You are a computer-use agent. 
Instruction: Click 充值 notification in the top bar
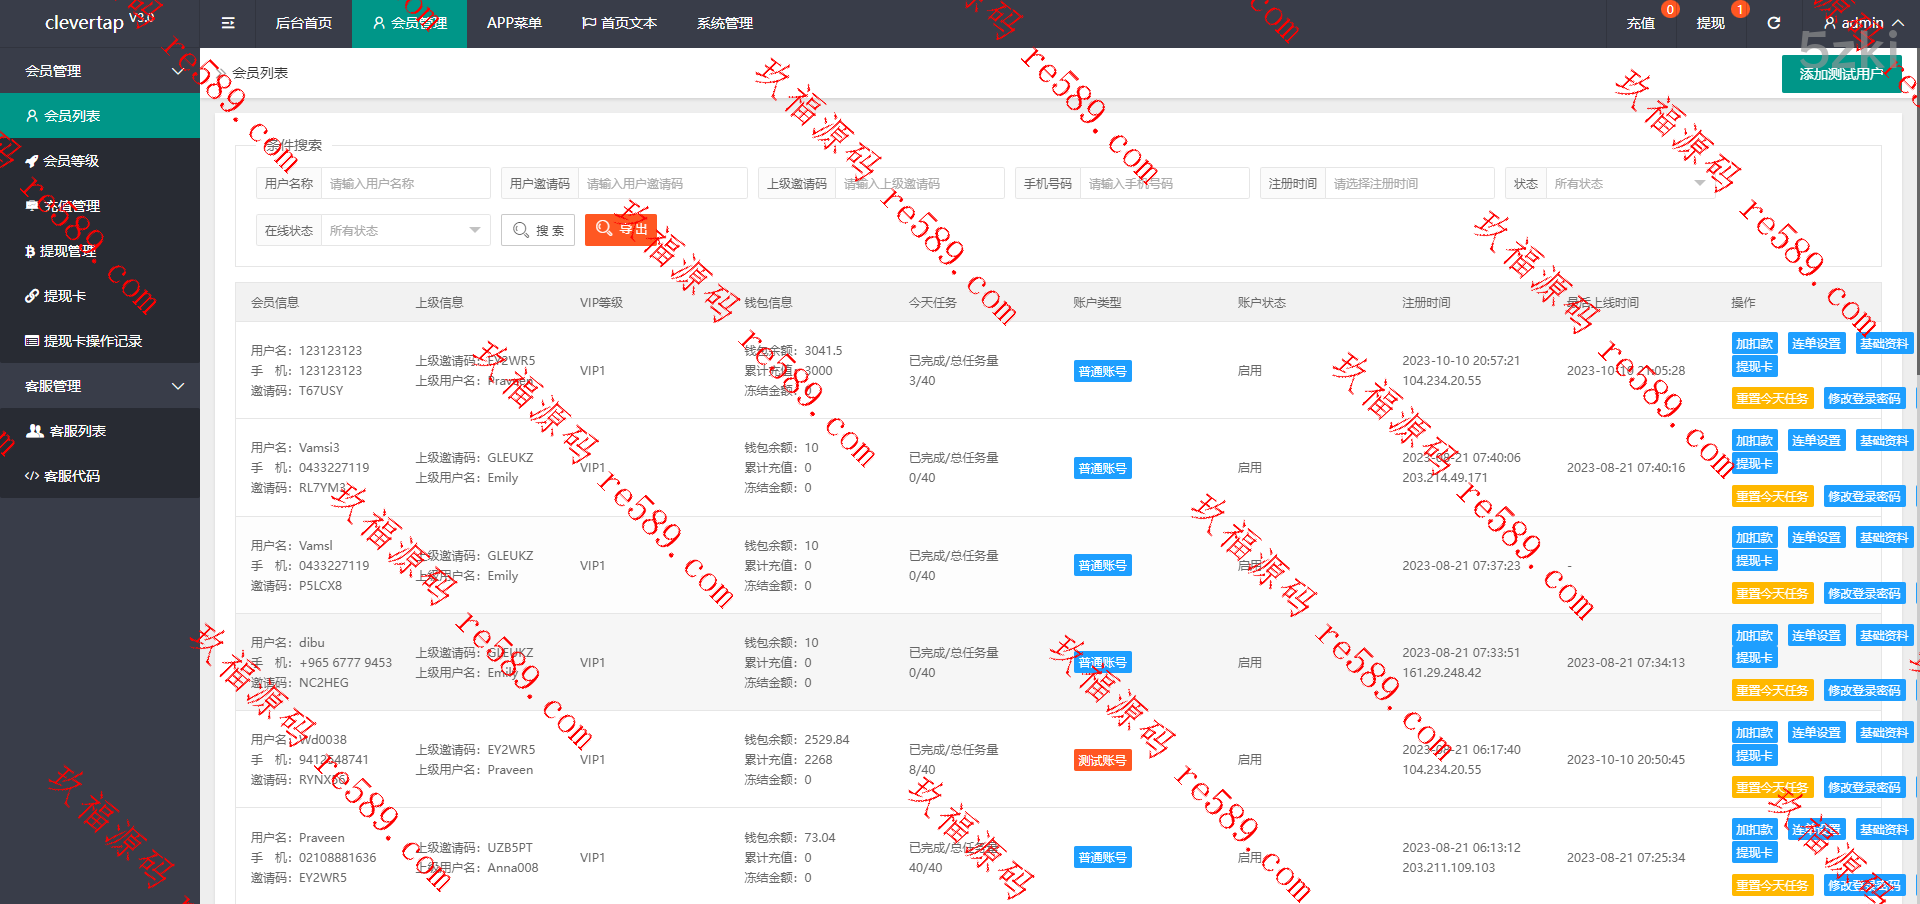click(x=1641, y=23)
